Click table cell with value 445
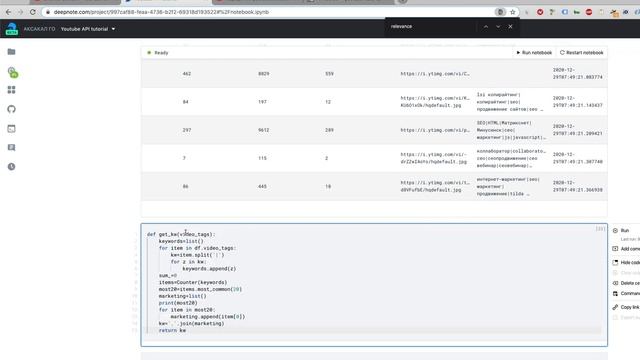This screenshot has width=640, height=360. click(262, 187)
